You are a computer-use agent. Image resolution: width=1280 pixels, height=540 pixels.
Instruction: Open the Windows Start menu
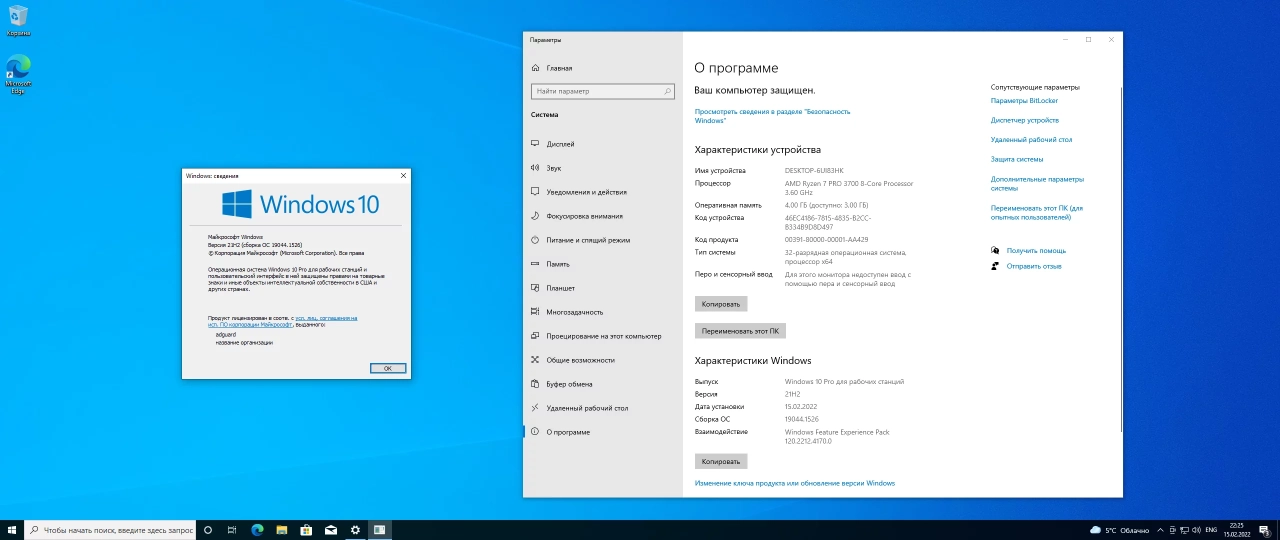tap(12, 530)
